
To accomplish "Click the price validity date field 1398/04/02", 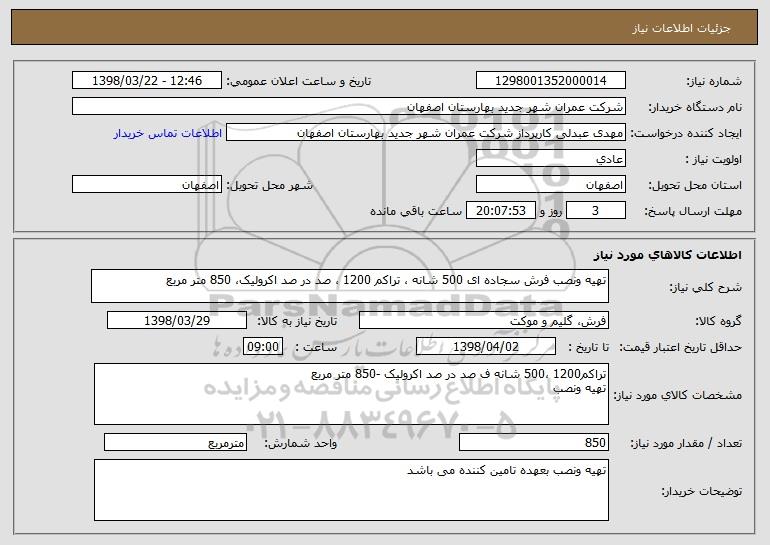I will [x=486, y=347].
